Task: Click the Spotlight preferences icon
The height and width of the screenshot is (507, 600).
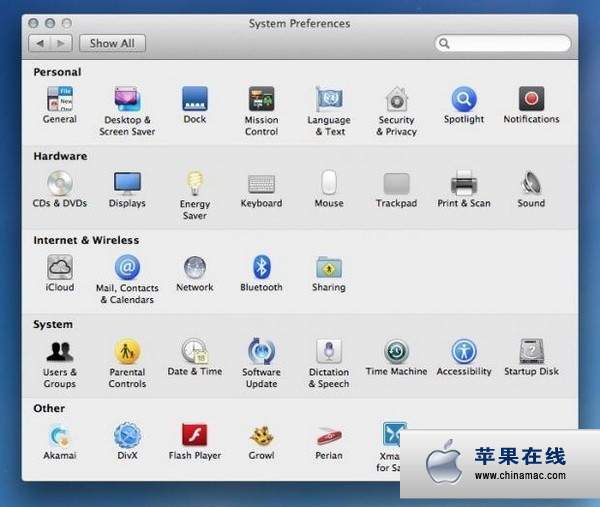Action: (x=463, y=100)
